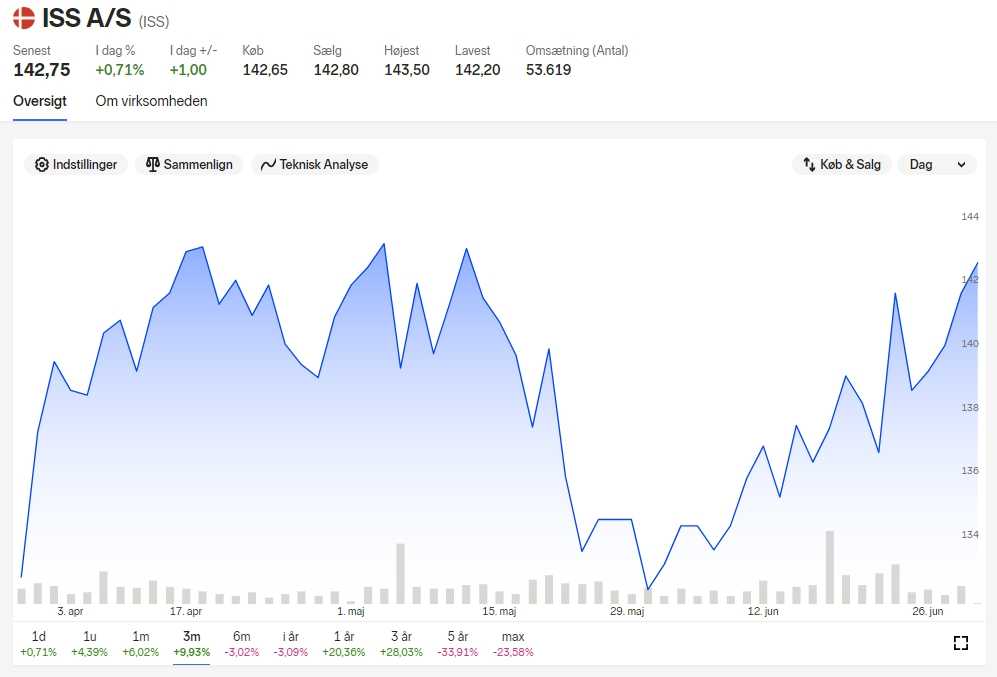Click the scales icon for Sammenlign
Screen dimensions: 997x677
click(153, 165)
